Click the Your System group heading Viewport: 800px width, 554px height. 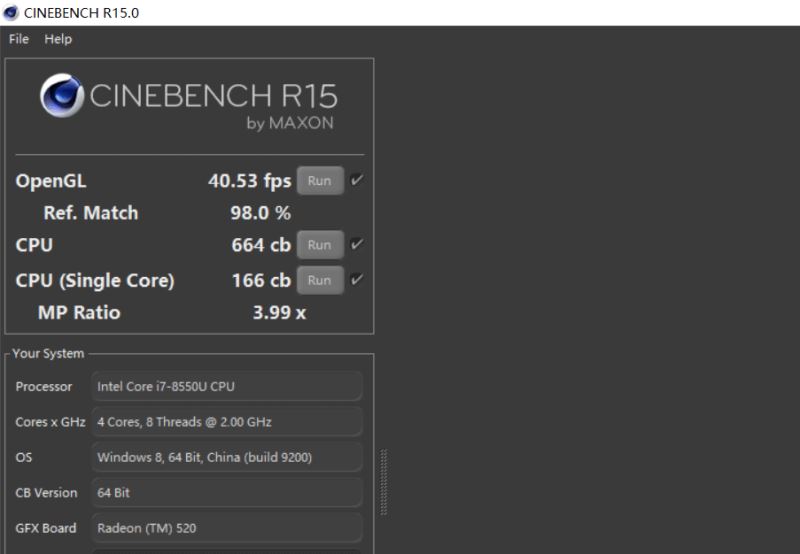[x=48, y=354]
